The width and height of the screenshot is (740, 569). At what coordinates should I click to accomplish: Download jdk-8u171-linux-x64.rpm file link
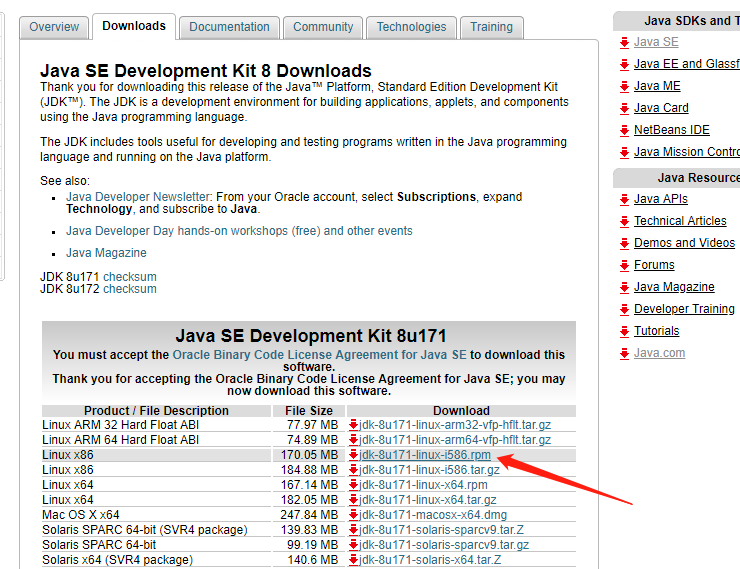click(x=424, y=485)
